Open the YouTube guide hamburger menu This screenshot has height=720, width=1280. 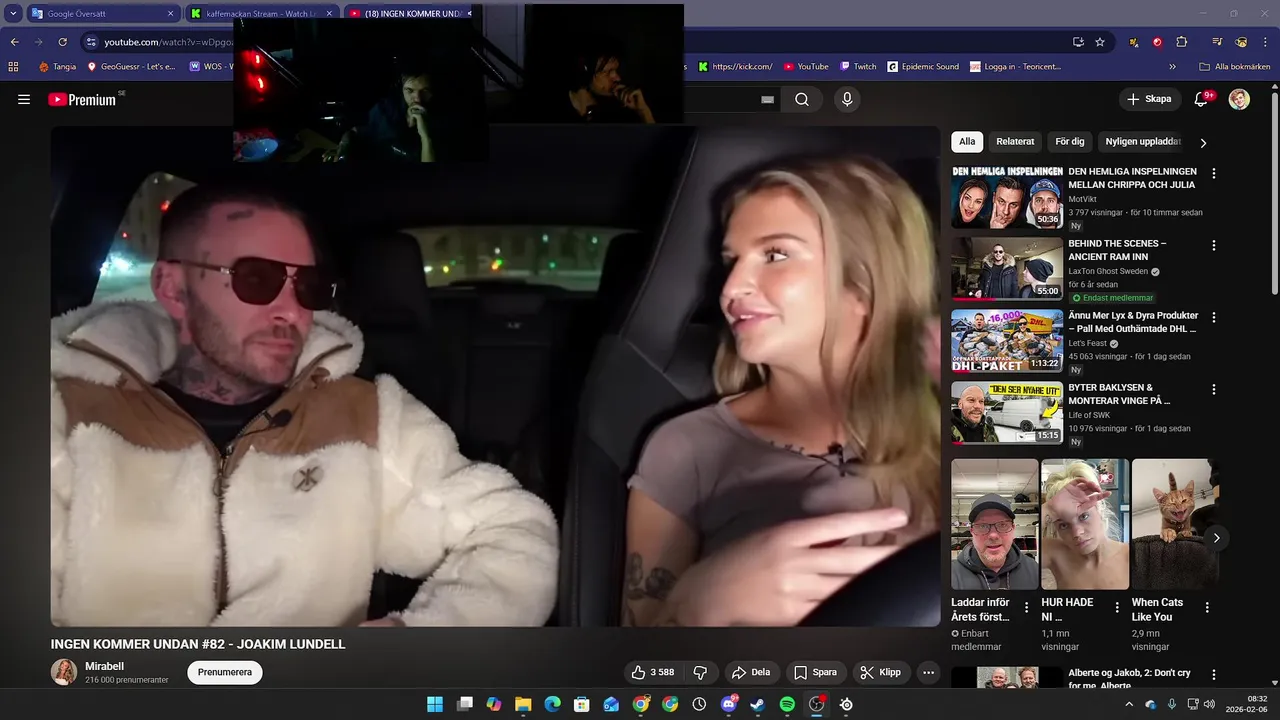24,99
